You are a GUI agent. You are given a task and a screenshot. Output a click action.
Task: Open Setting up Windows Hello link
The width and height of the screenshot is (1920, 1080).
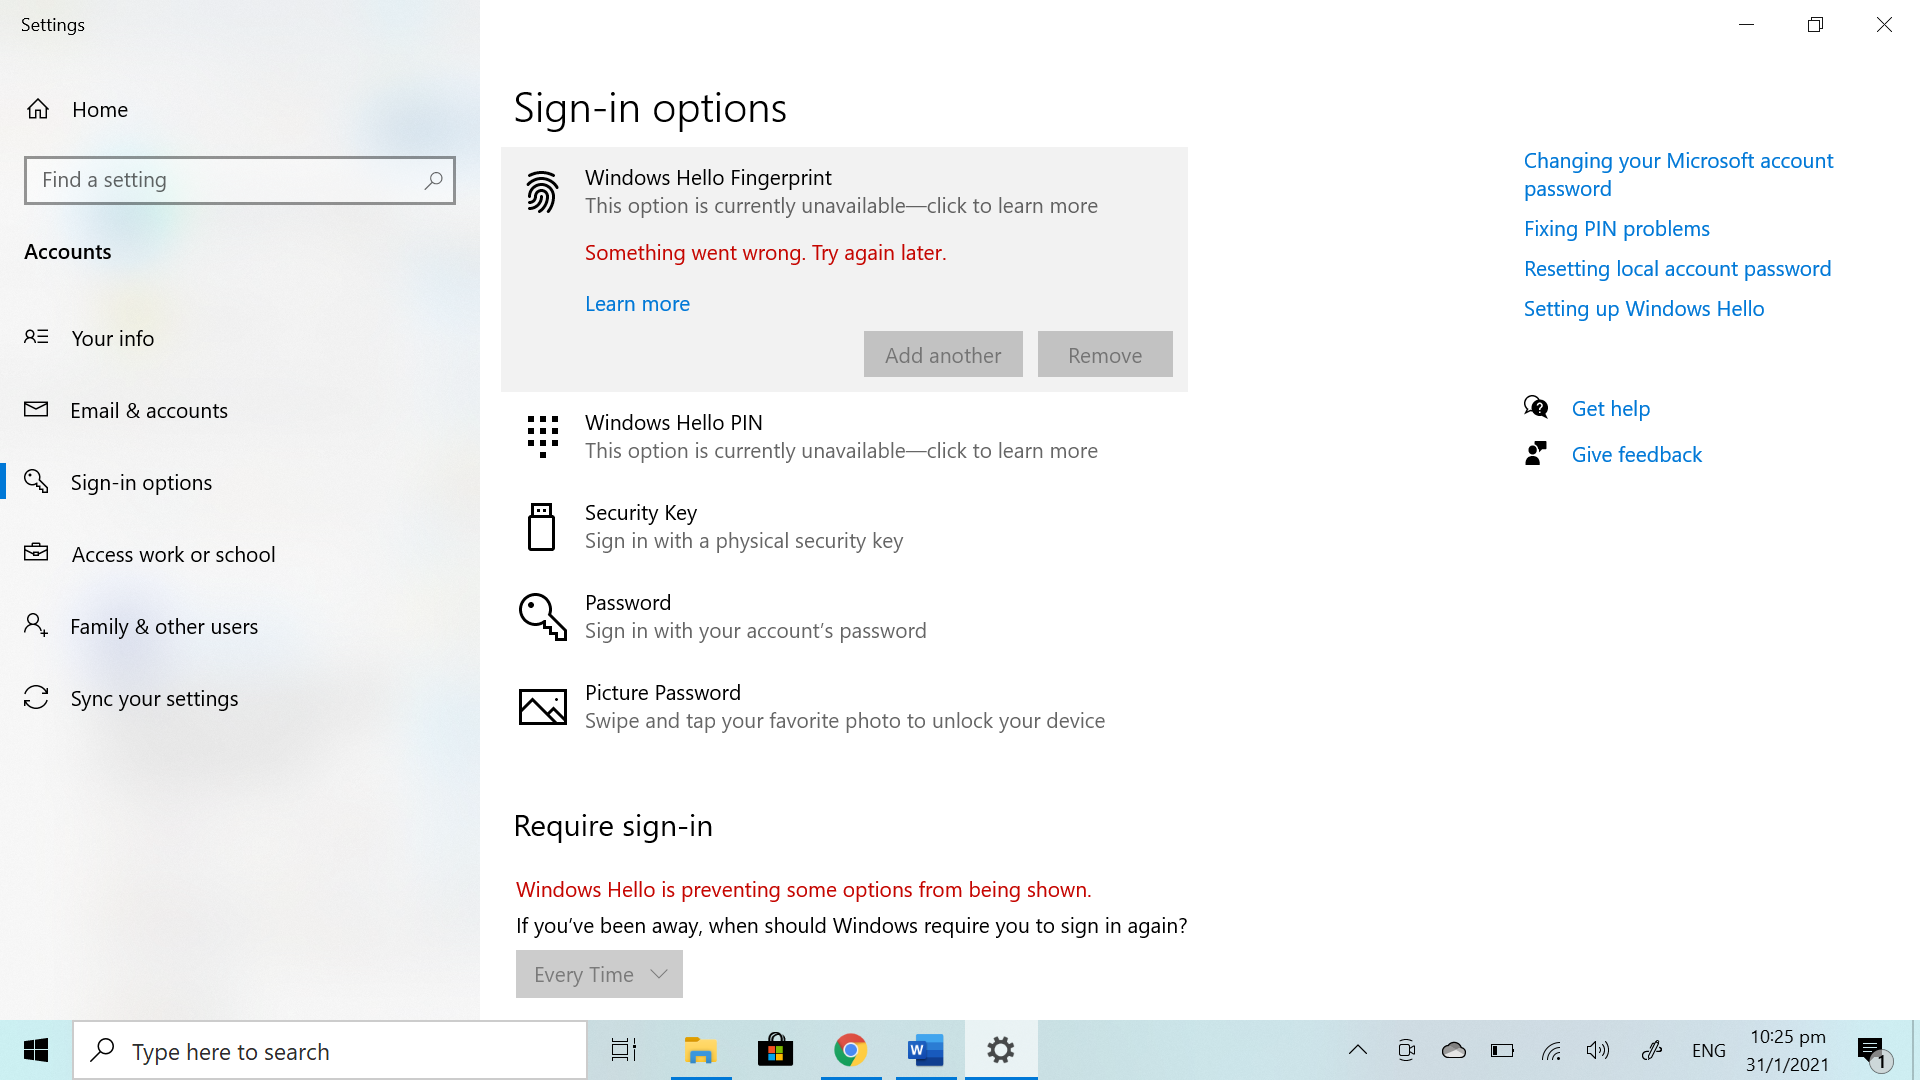coord(1643,308)
